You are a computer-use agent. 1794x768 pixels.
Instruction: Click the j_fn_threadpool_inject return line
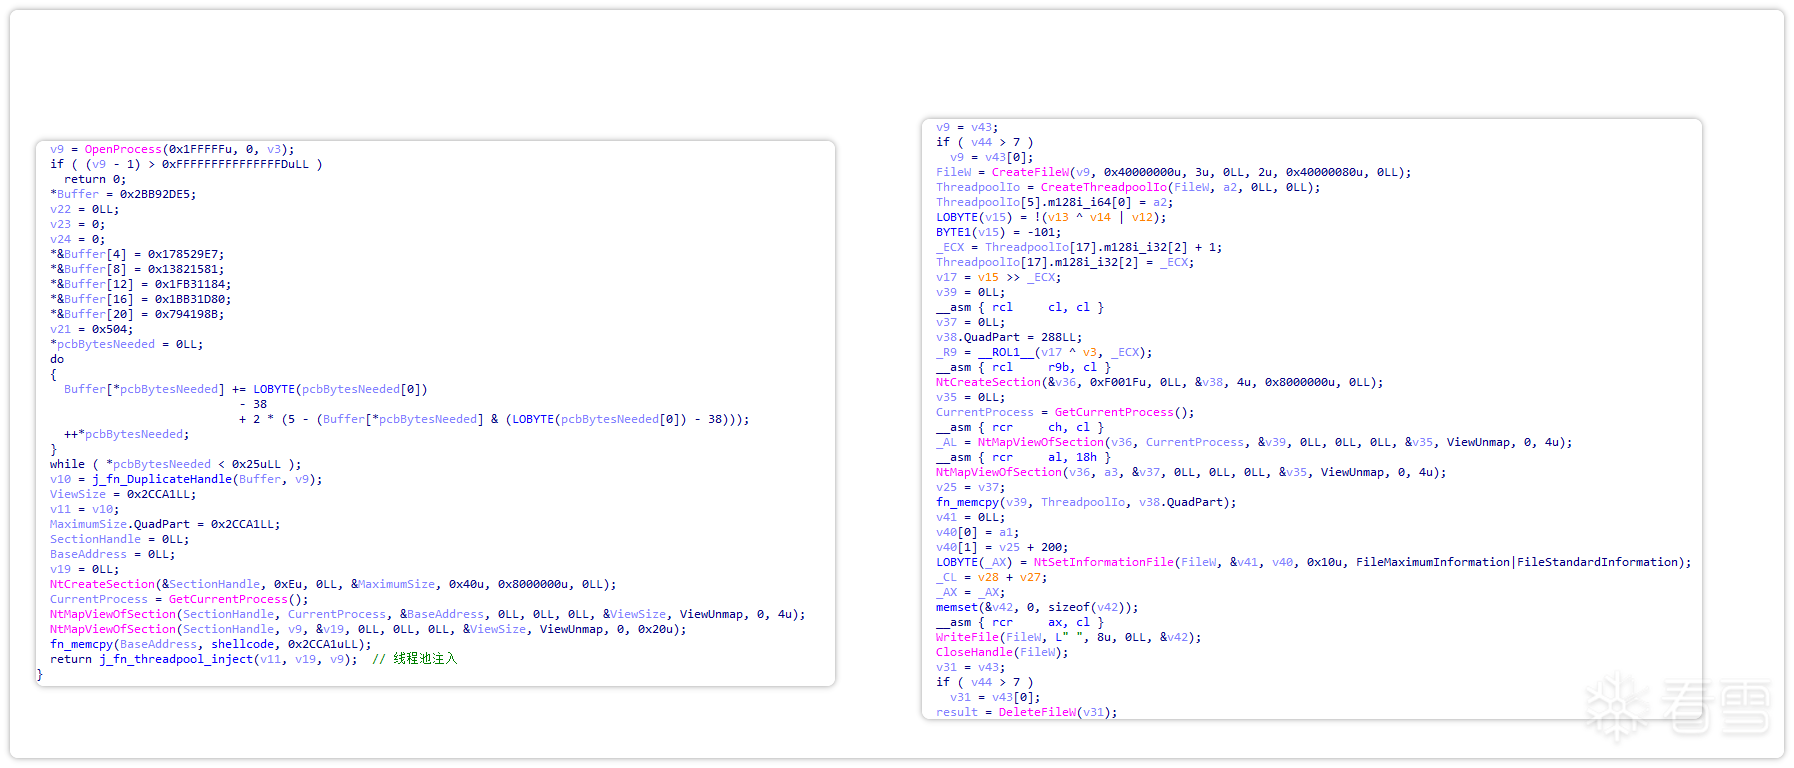204,659
